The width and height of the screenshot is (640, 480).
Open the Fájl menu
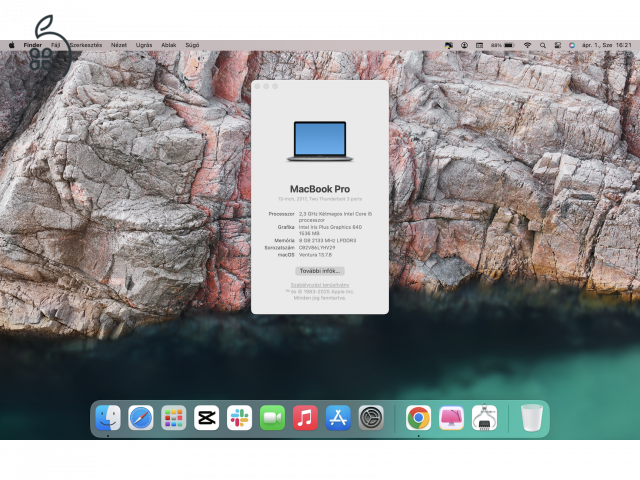[56, 45]
